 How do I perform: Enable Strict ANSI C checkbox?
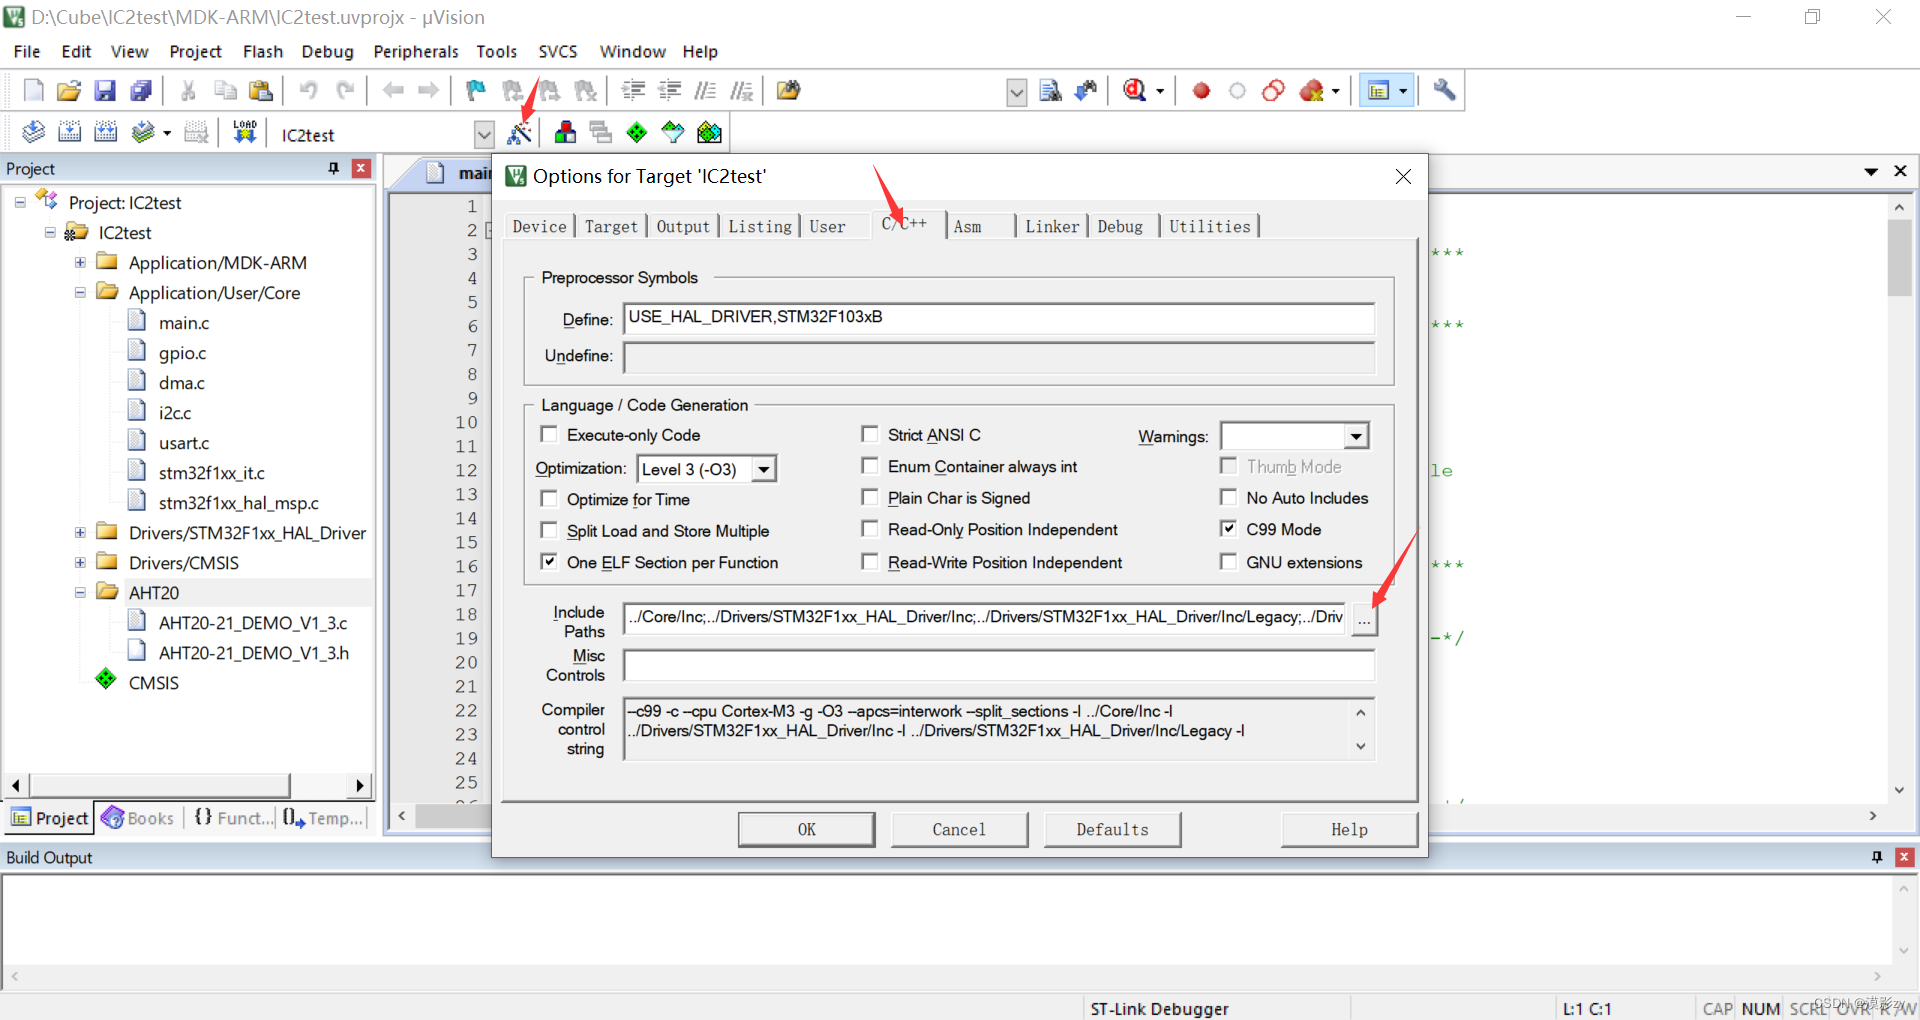click(870, 434)
